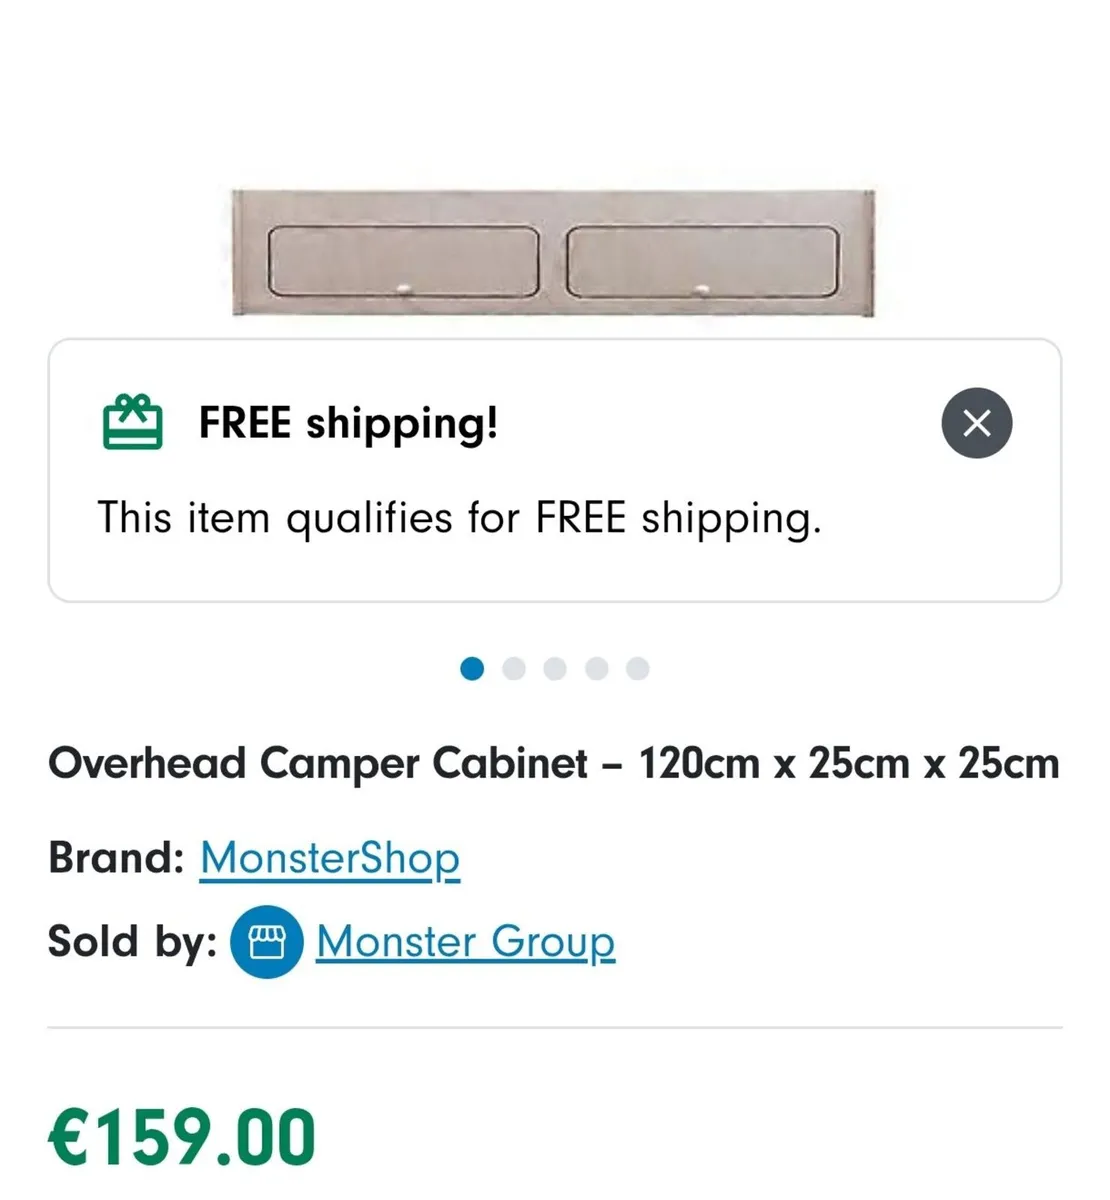Click the green gift FREE shipping icon
Screen dimensions: 1110x1200
(133, 423)
